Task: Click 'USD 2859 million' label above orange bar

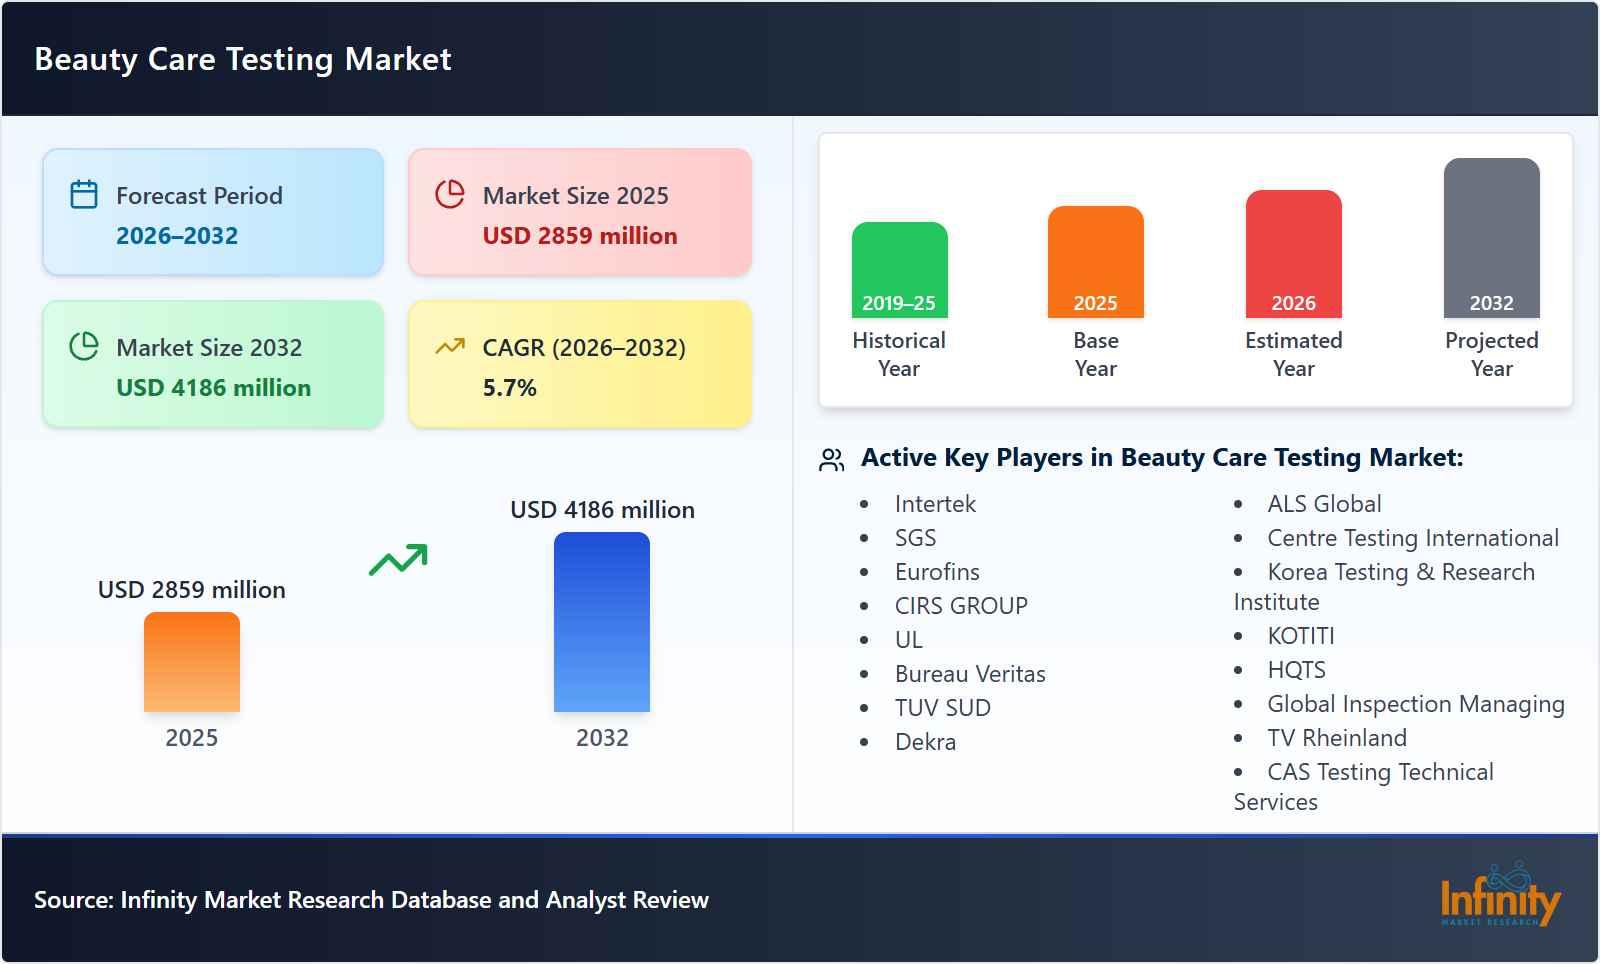Action: pos(192,590)
